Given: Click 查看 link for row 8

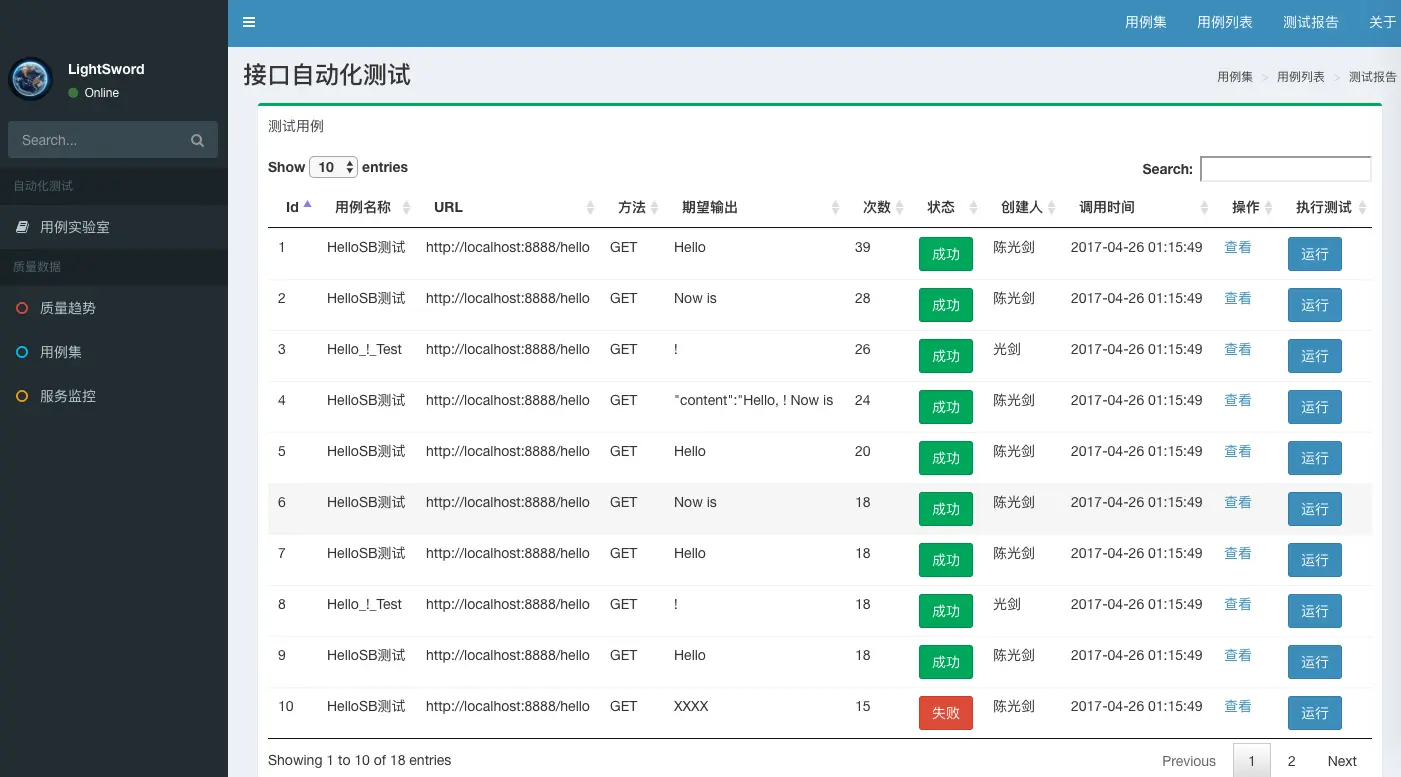Looking at the screenshot, I should pyautogui.click(x=1238, y=604).
